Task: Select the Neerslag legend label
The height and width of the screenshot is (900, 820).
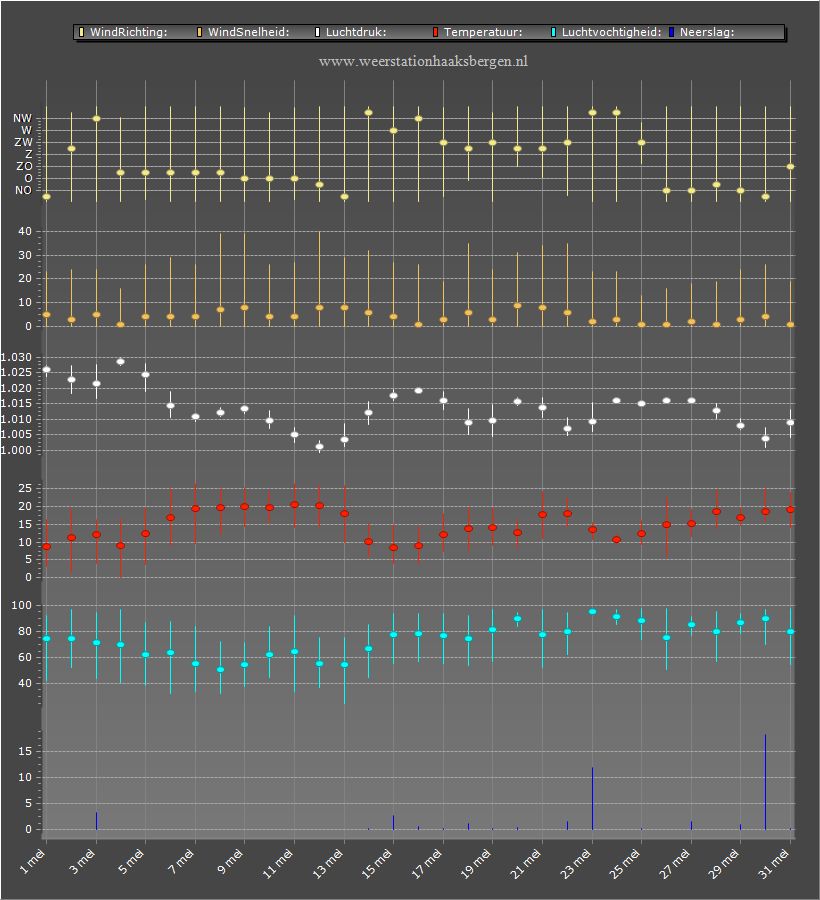Action: click(707, 32)
